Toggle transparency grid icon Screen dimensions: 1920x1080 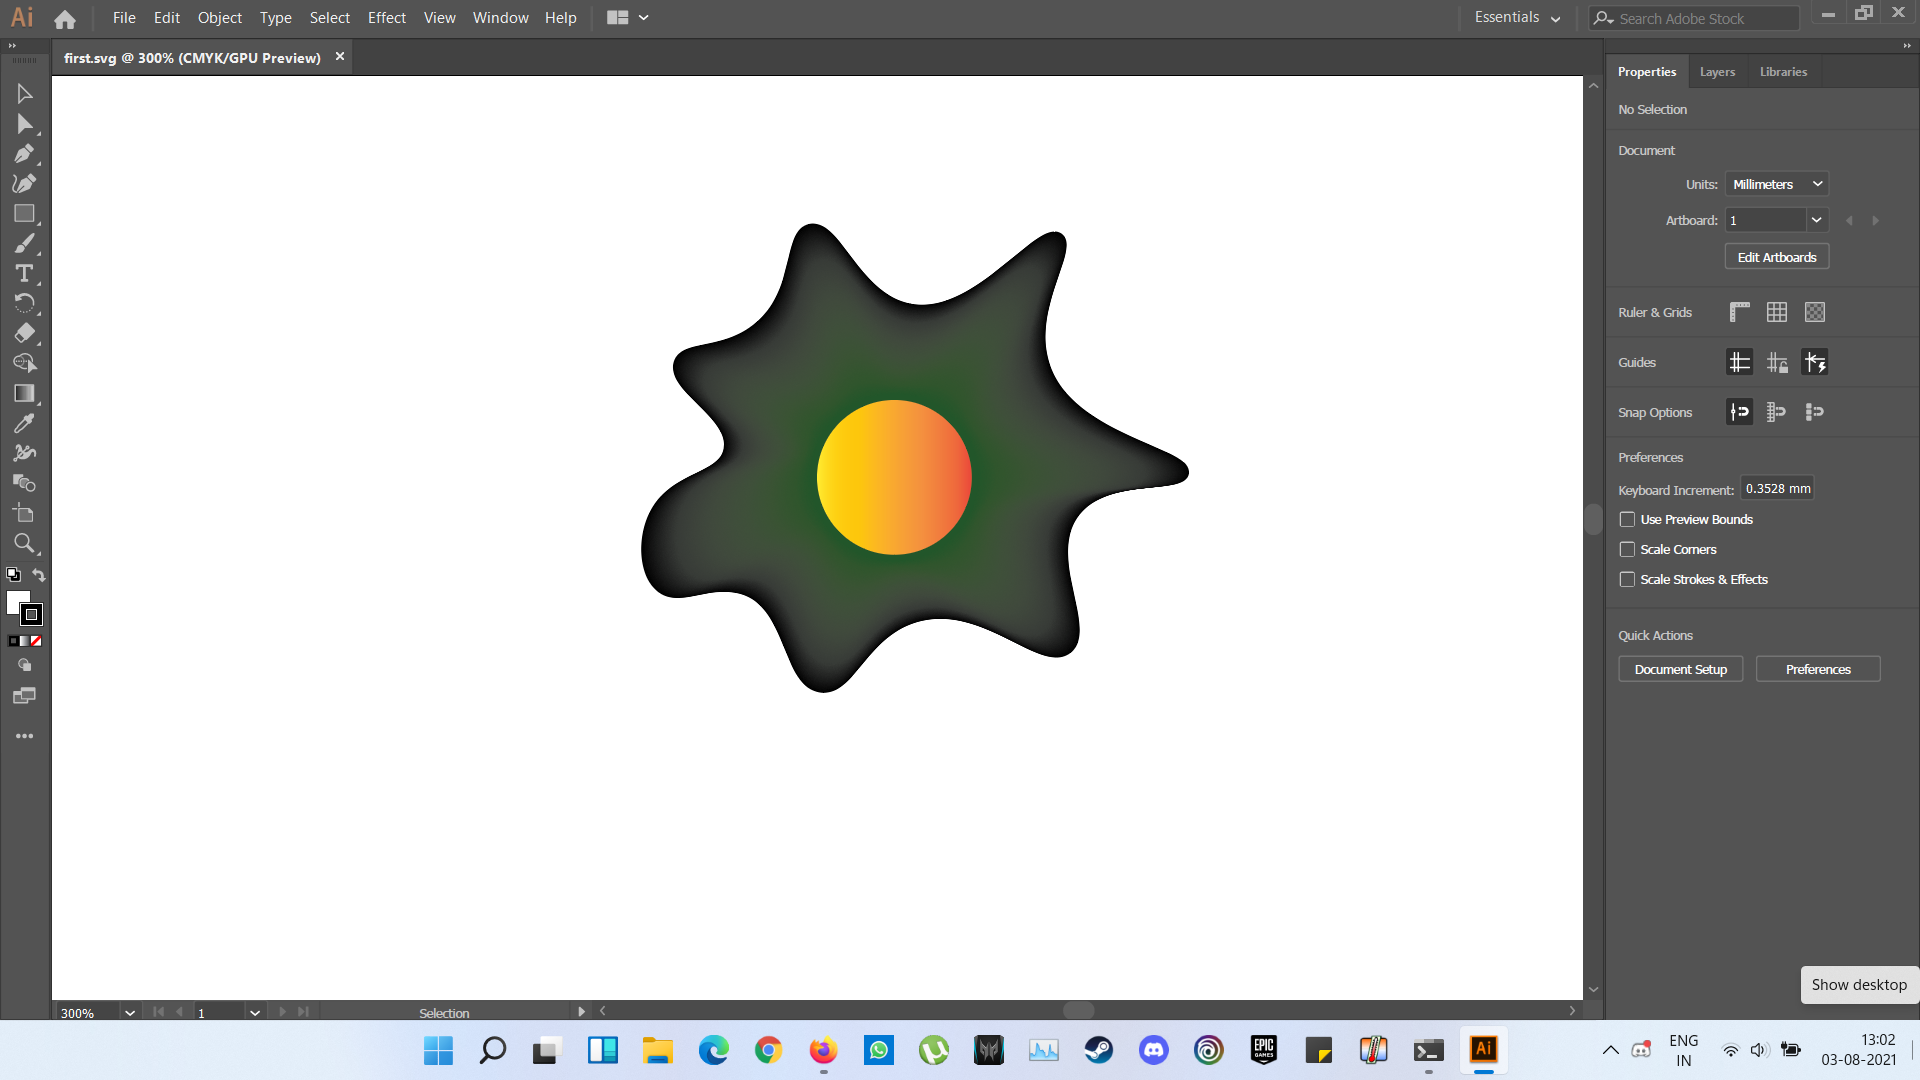pos(1815,312)
